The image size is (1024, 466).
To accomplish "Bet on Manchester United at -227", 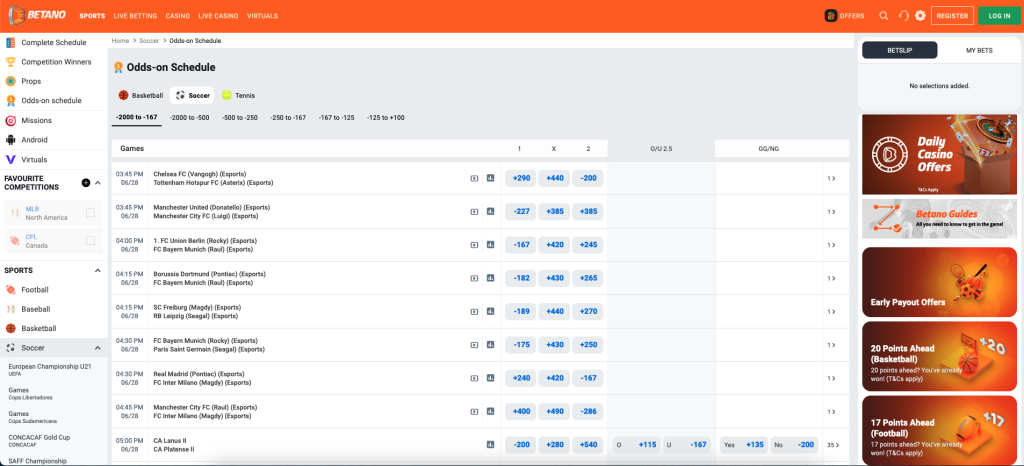I will tap(521, 211).
